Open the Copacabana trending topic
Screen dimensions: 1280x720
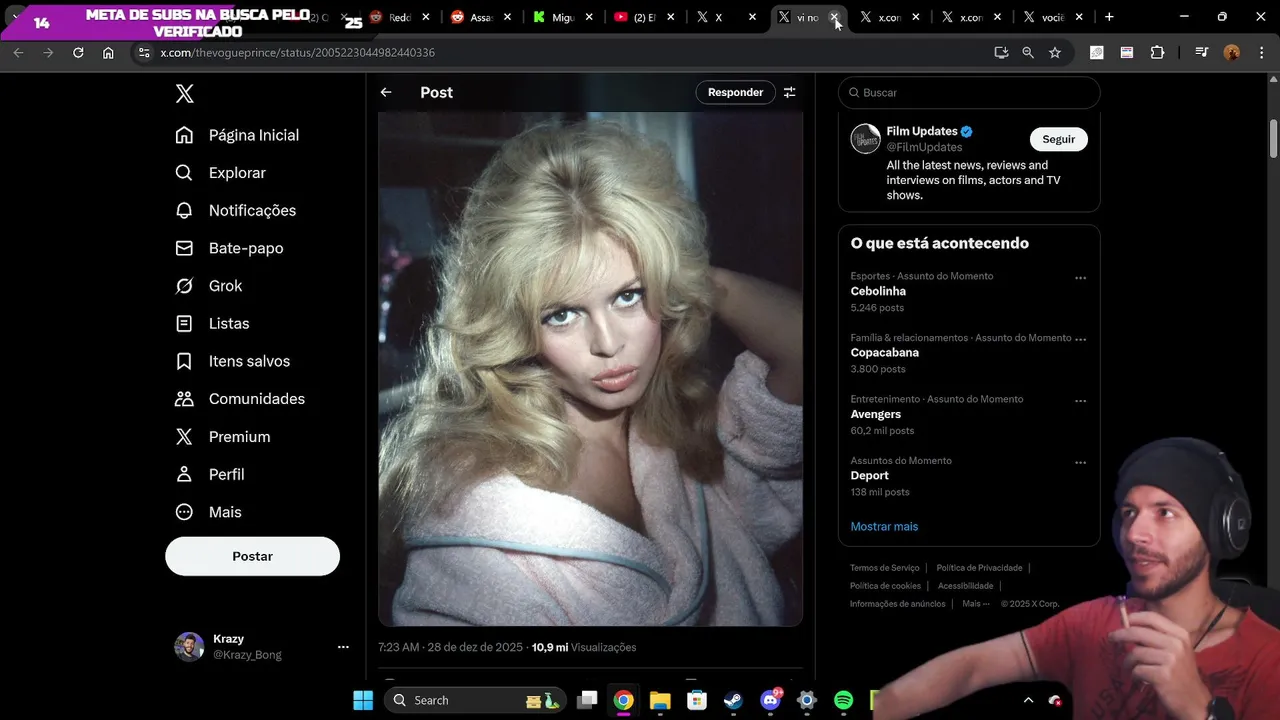coord(884,352)
